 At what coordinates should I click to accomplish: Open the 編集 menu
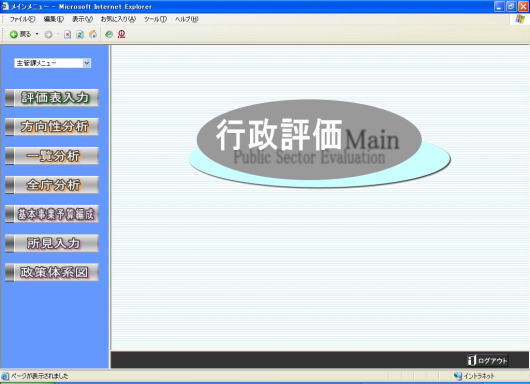pyautogui.click(x=53, y=19)
